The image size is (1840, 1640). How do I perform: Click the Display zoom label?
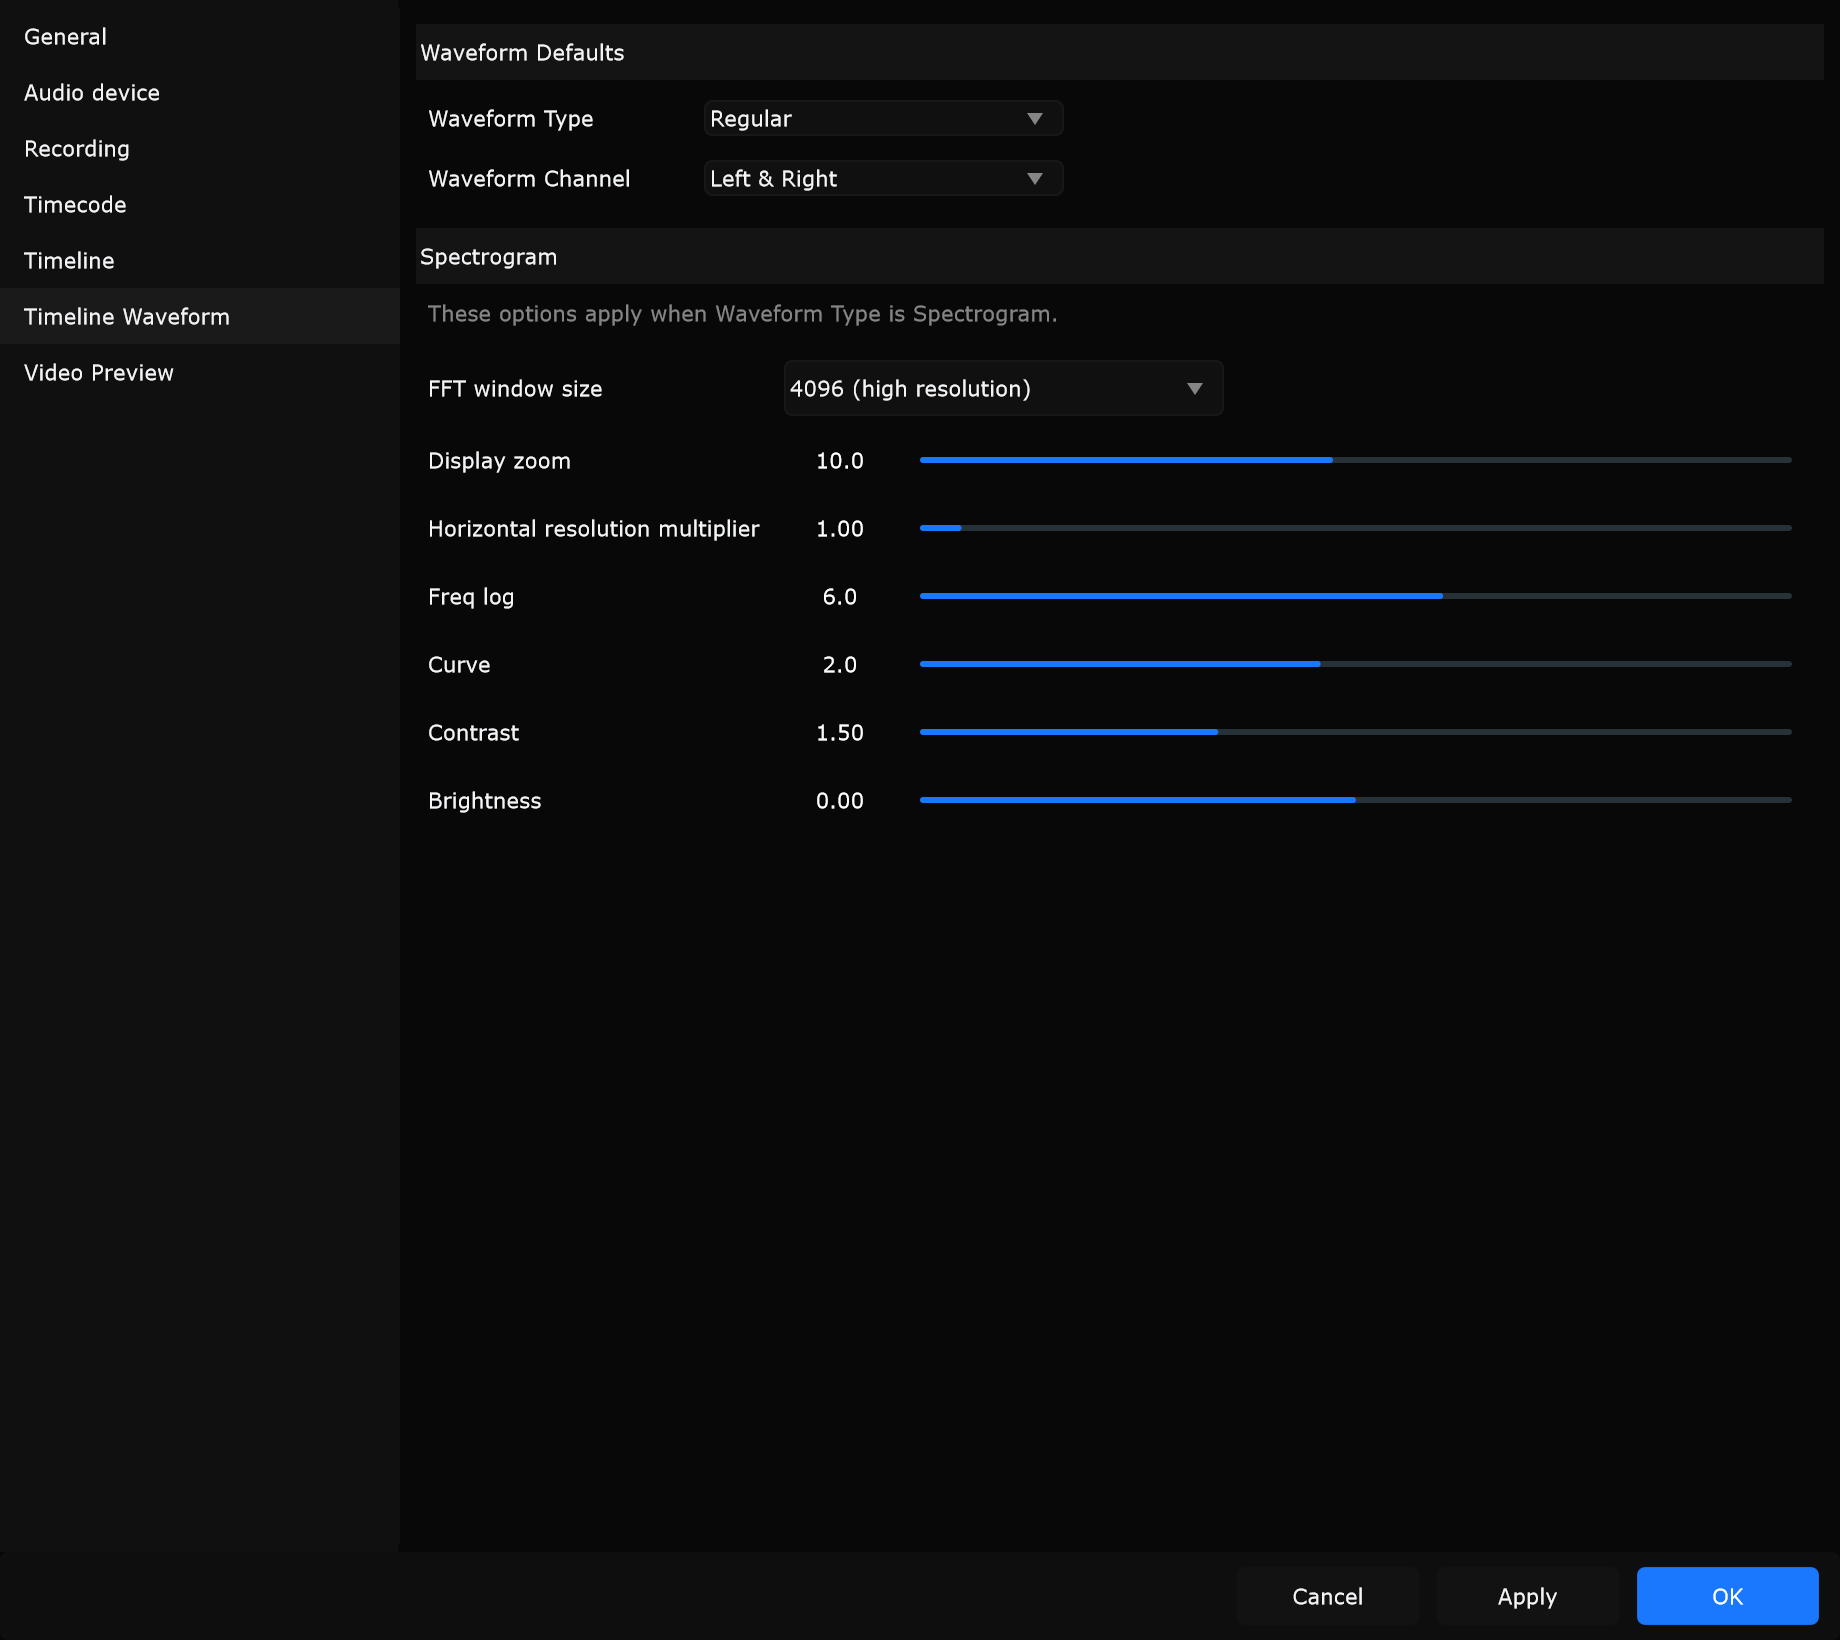[499, 461]
